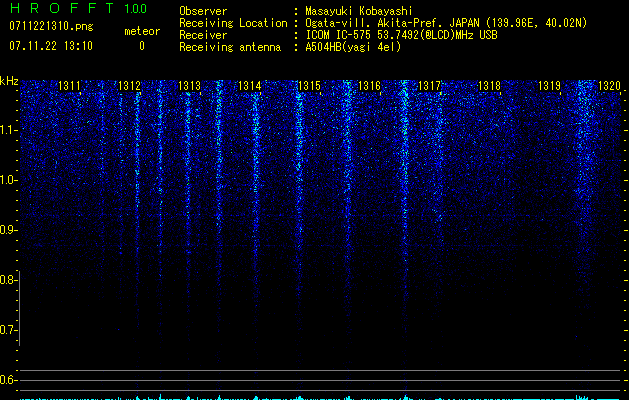
Task: Click the 1313 time marker
Action: (x=189, y=86)
